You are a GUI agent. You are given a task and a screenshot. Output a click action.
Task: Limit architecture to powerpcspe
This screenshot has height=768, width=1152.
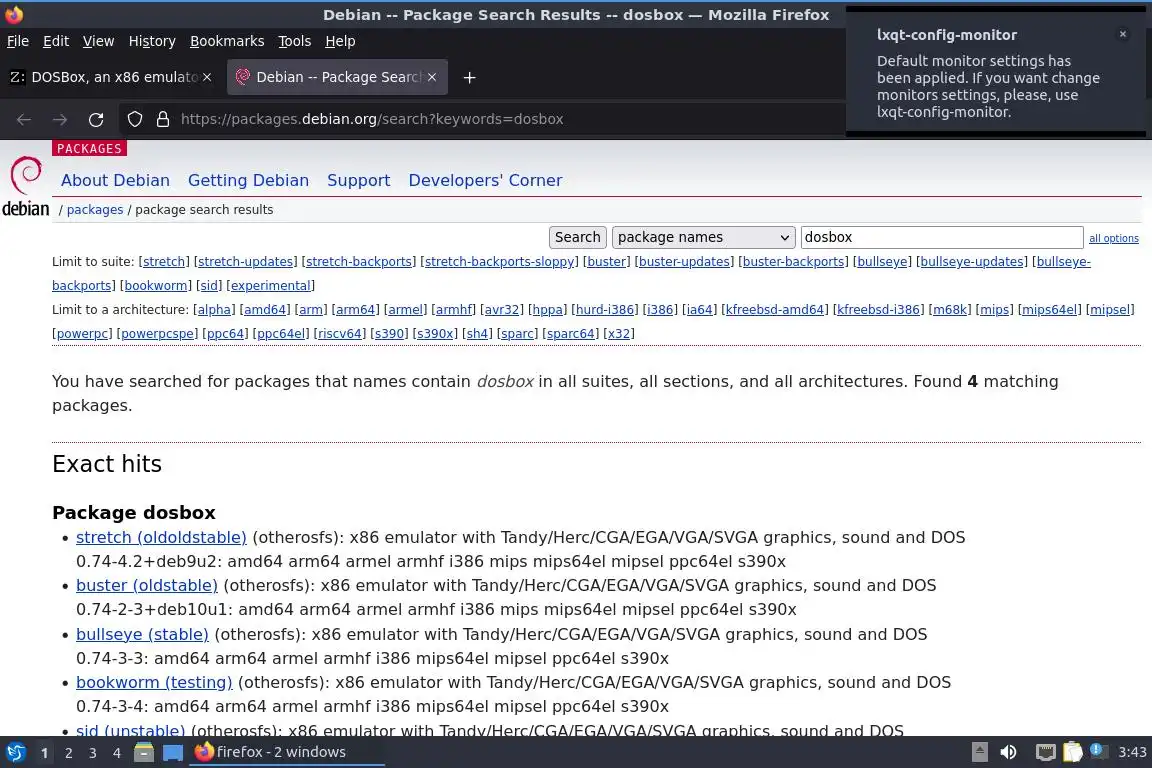pos(156,334)
